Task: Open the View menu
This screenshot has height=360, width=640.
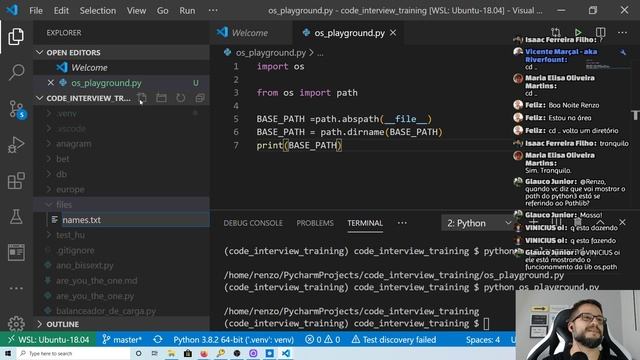Action: pos(136,11)
